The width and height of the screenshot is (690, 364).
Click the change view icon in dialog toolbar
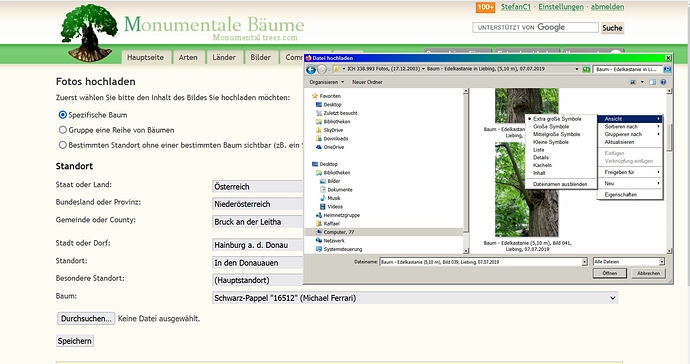633,82
